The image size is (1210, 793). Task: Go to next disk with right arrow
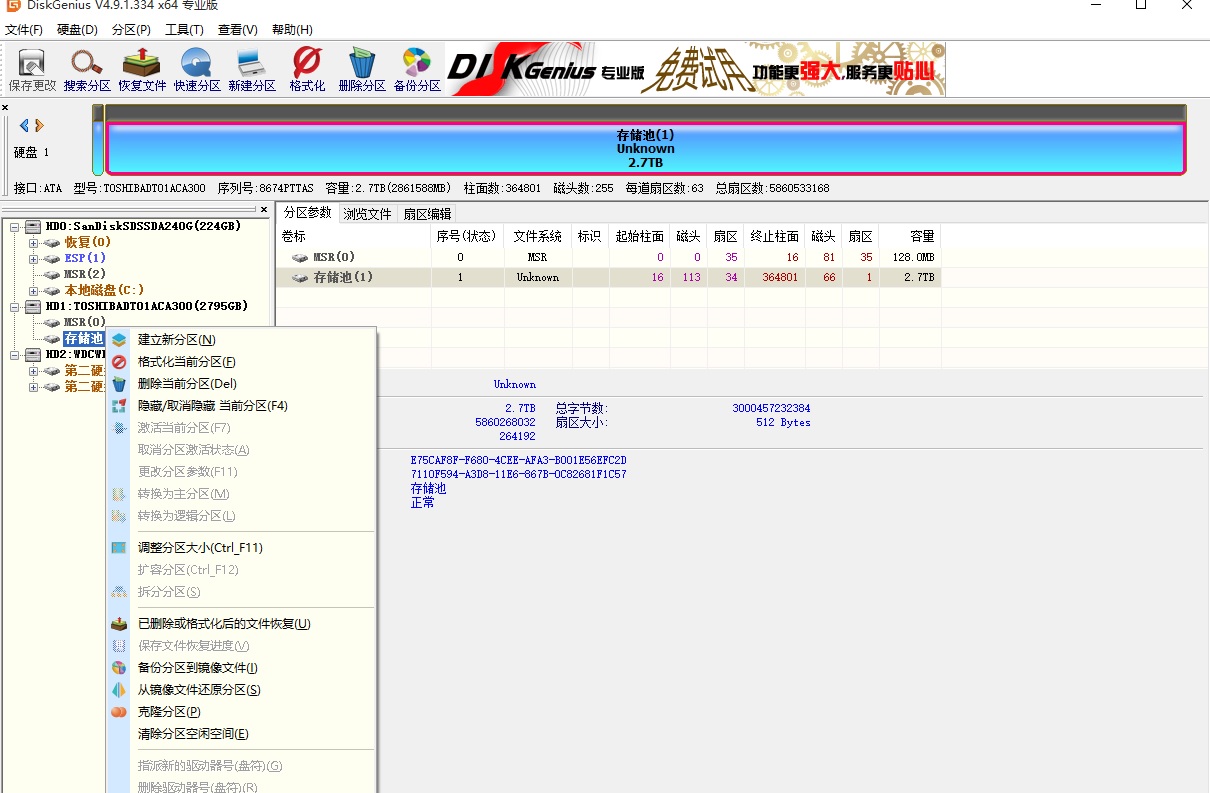[39, 126]
